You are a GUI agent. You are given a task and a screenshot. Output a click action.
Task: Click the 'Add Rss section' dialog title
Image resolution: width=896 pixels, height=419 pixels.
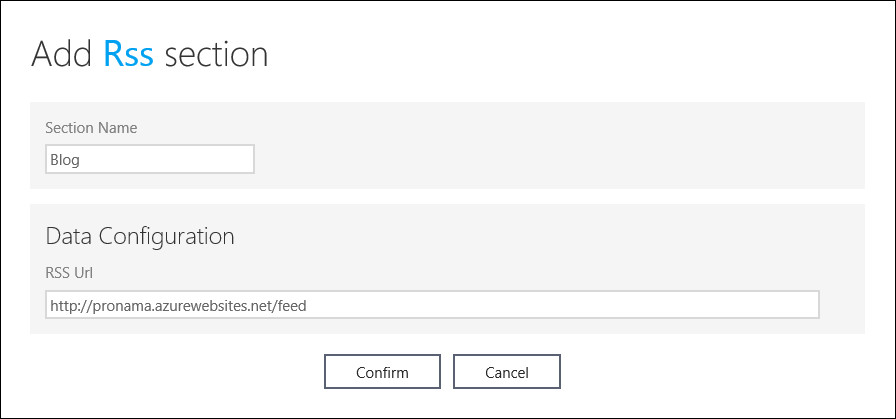pos(150,53)
